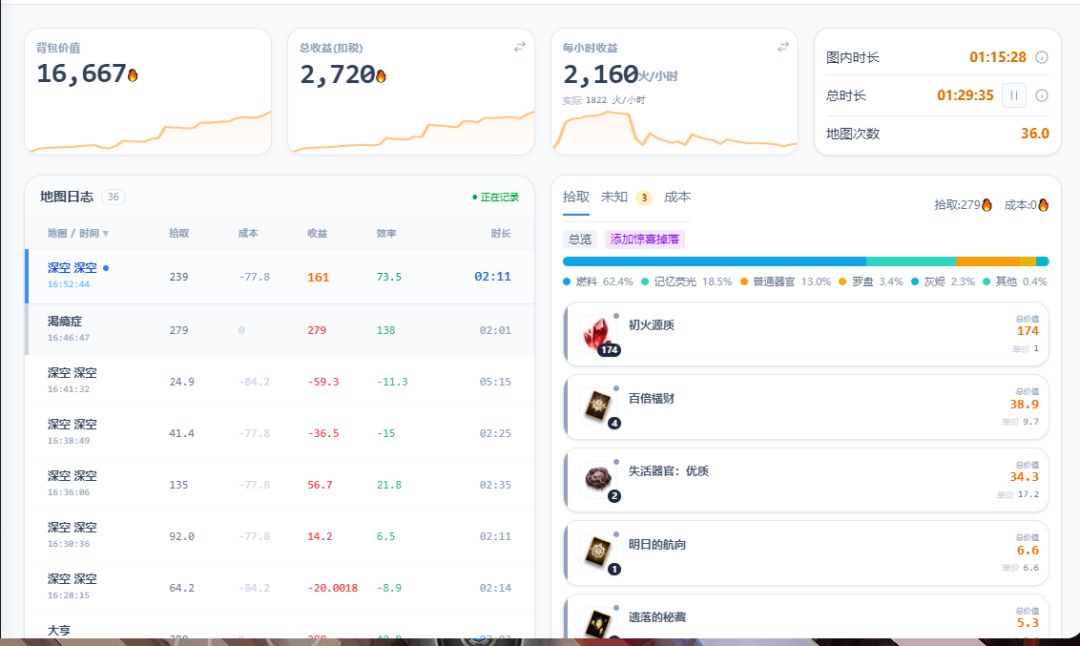Switch to the 成本 tab

[x=677, y=197]
